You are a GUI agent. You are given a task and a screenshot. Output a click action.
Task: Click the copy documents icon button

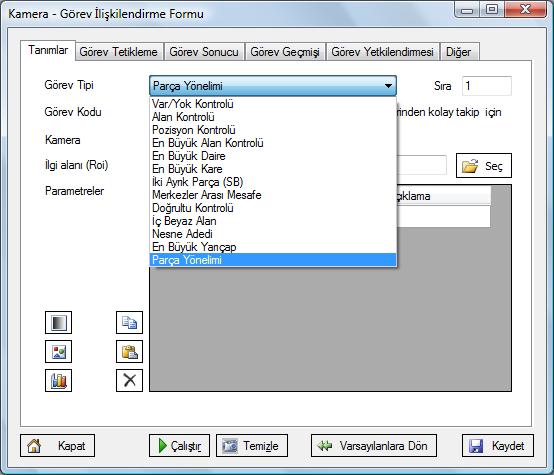129,322
